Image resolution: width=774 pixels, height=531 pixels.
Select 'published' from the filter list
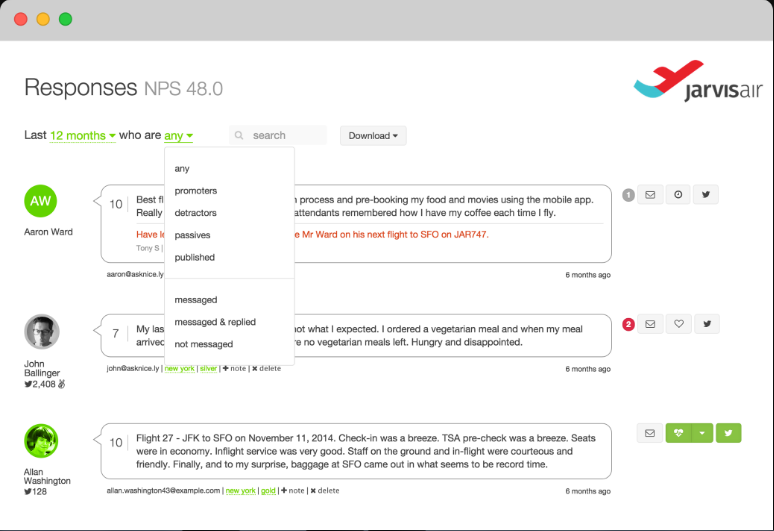click(194, 257)
